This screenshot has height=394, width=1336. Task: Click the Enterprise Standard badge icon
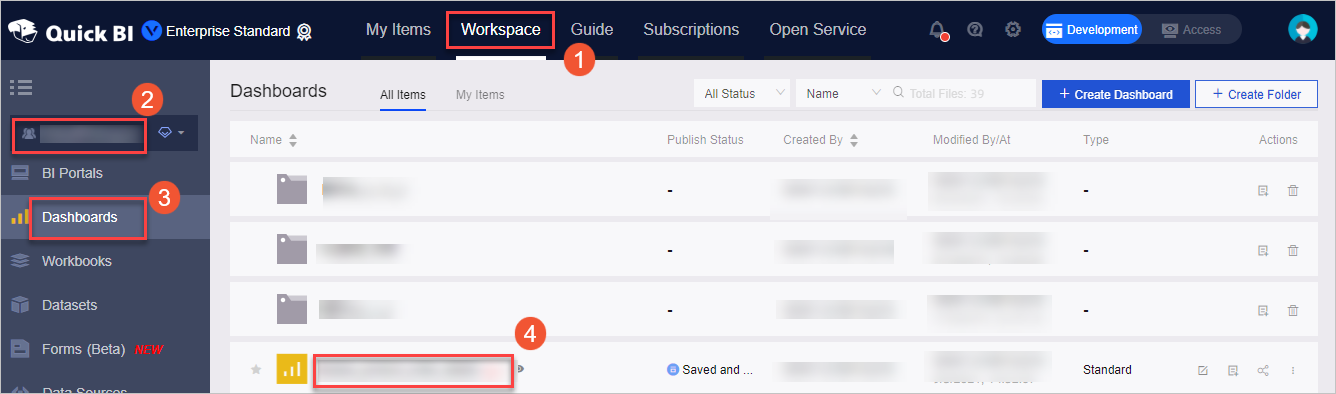(x=304, y=31)
